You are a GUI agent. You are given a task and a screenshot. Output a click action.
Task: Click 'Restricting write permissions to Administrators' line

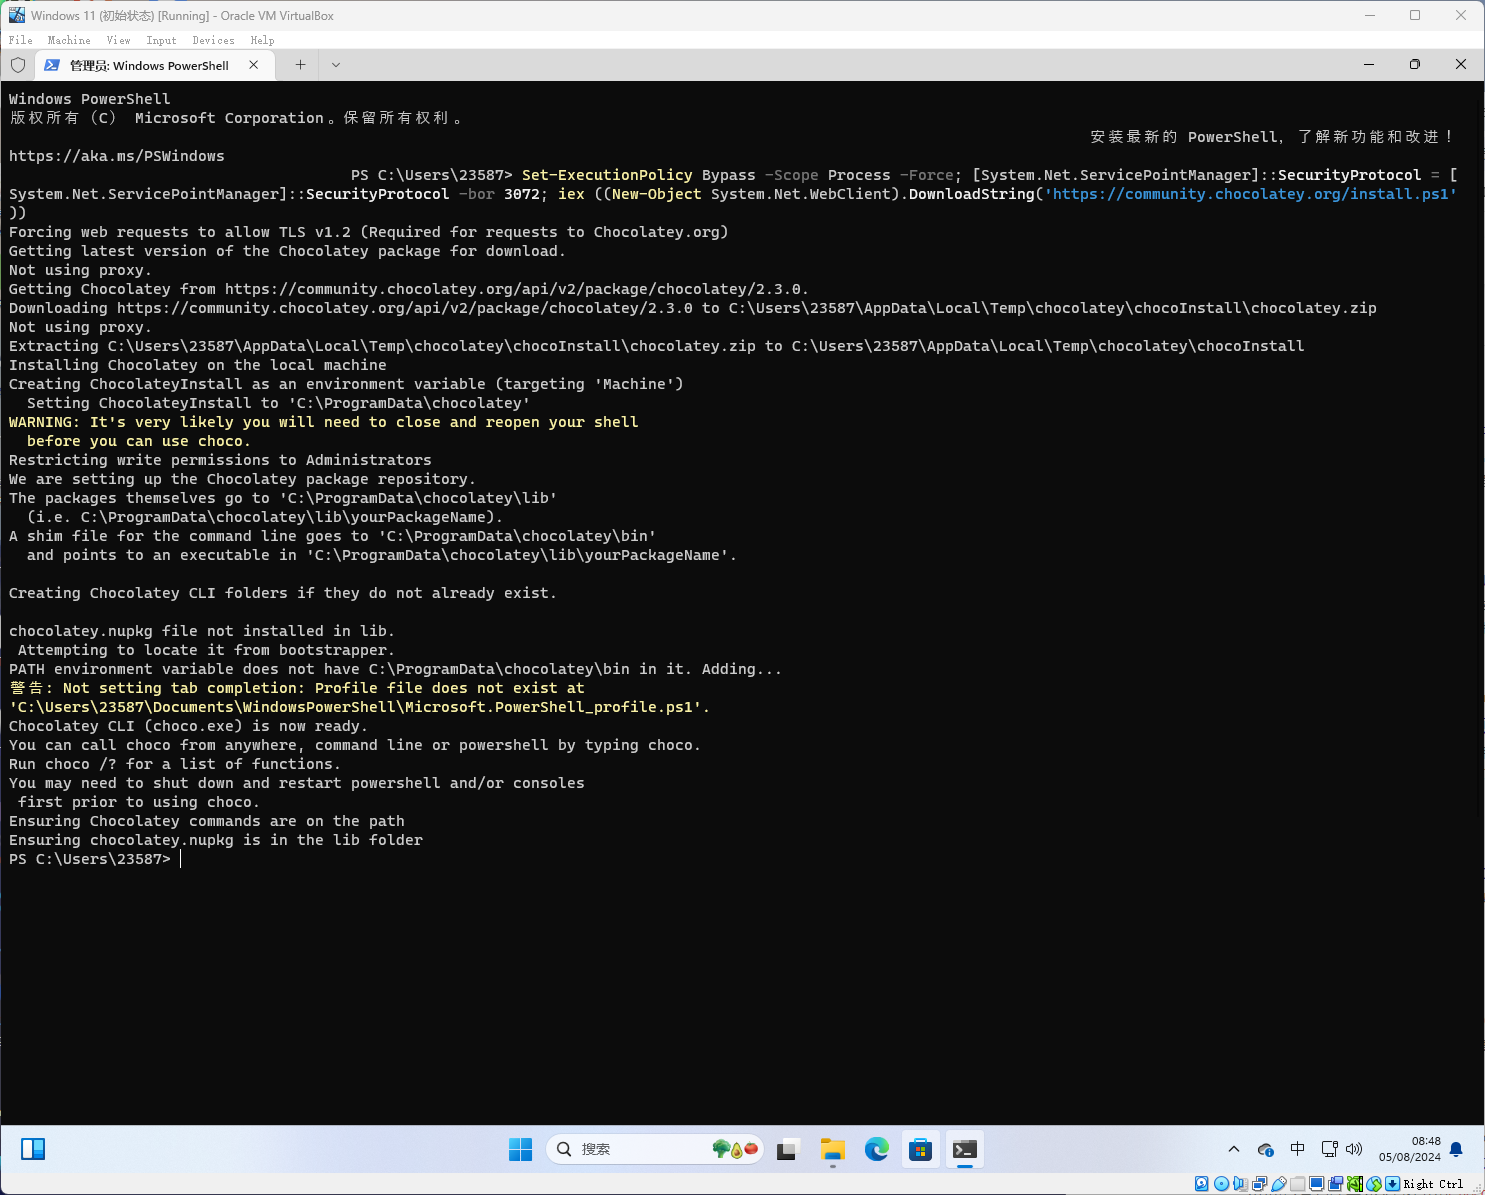pyautogui.click(x=220, y=460)
